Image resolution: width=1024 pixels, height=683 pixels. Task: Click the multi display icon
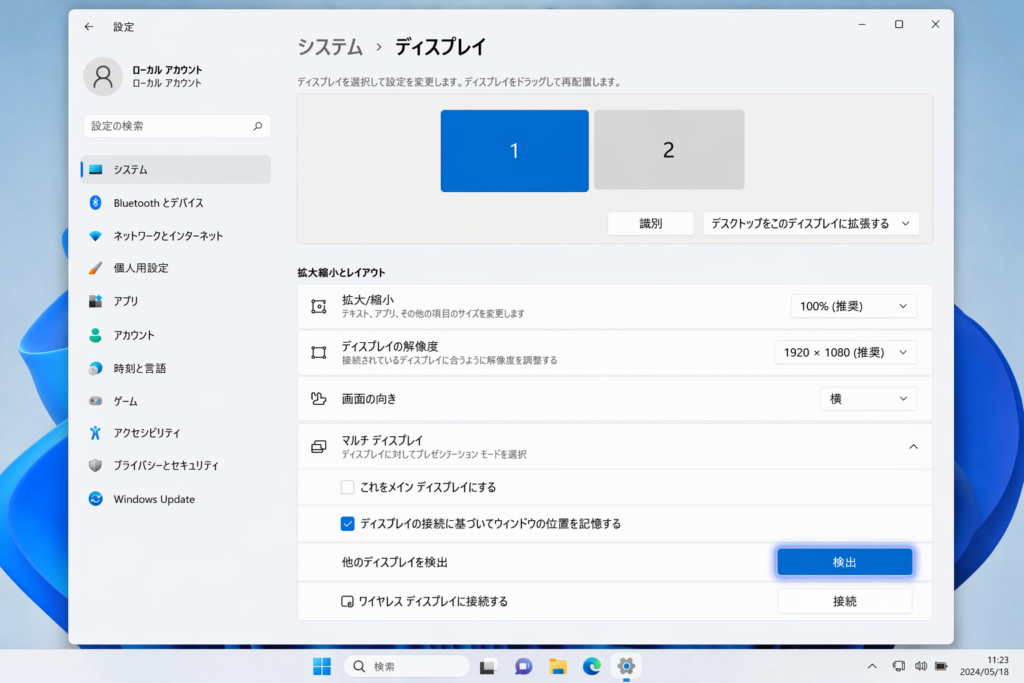(319, 447)
